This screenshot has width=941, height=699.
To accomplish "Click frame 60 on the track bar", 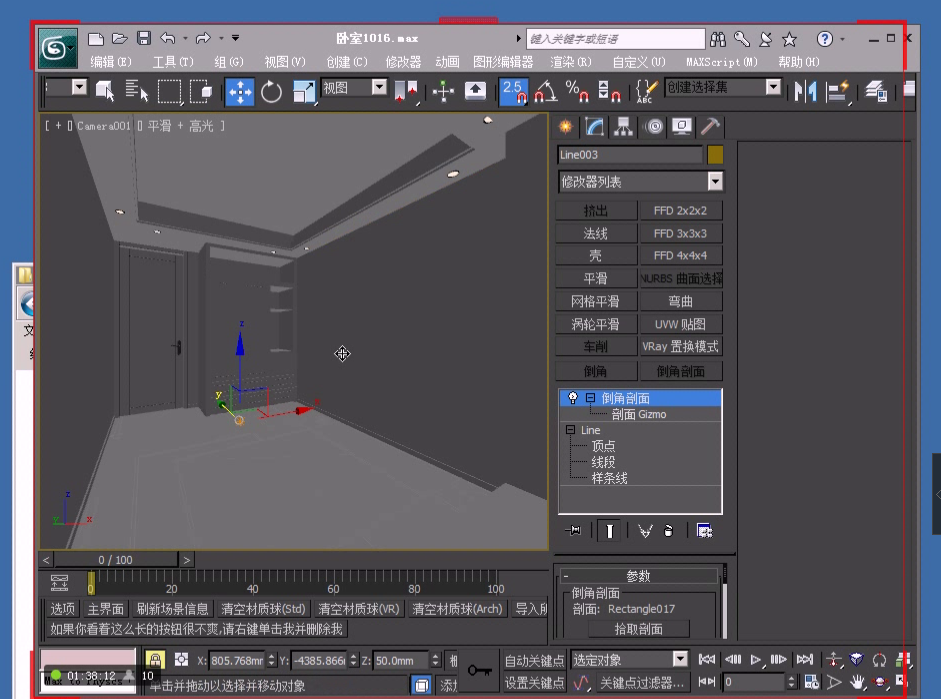I will tap(333, 583).
